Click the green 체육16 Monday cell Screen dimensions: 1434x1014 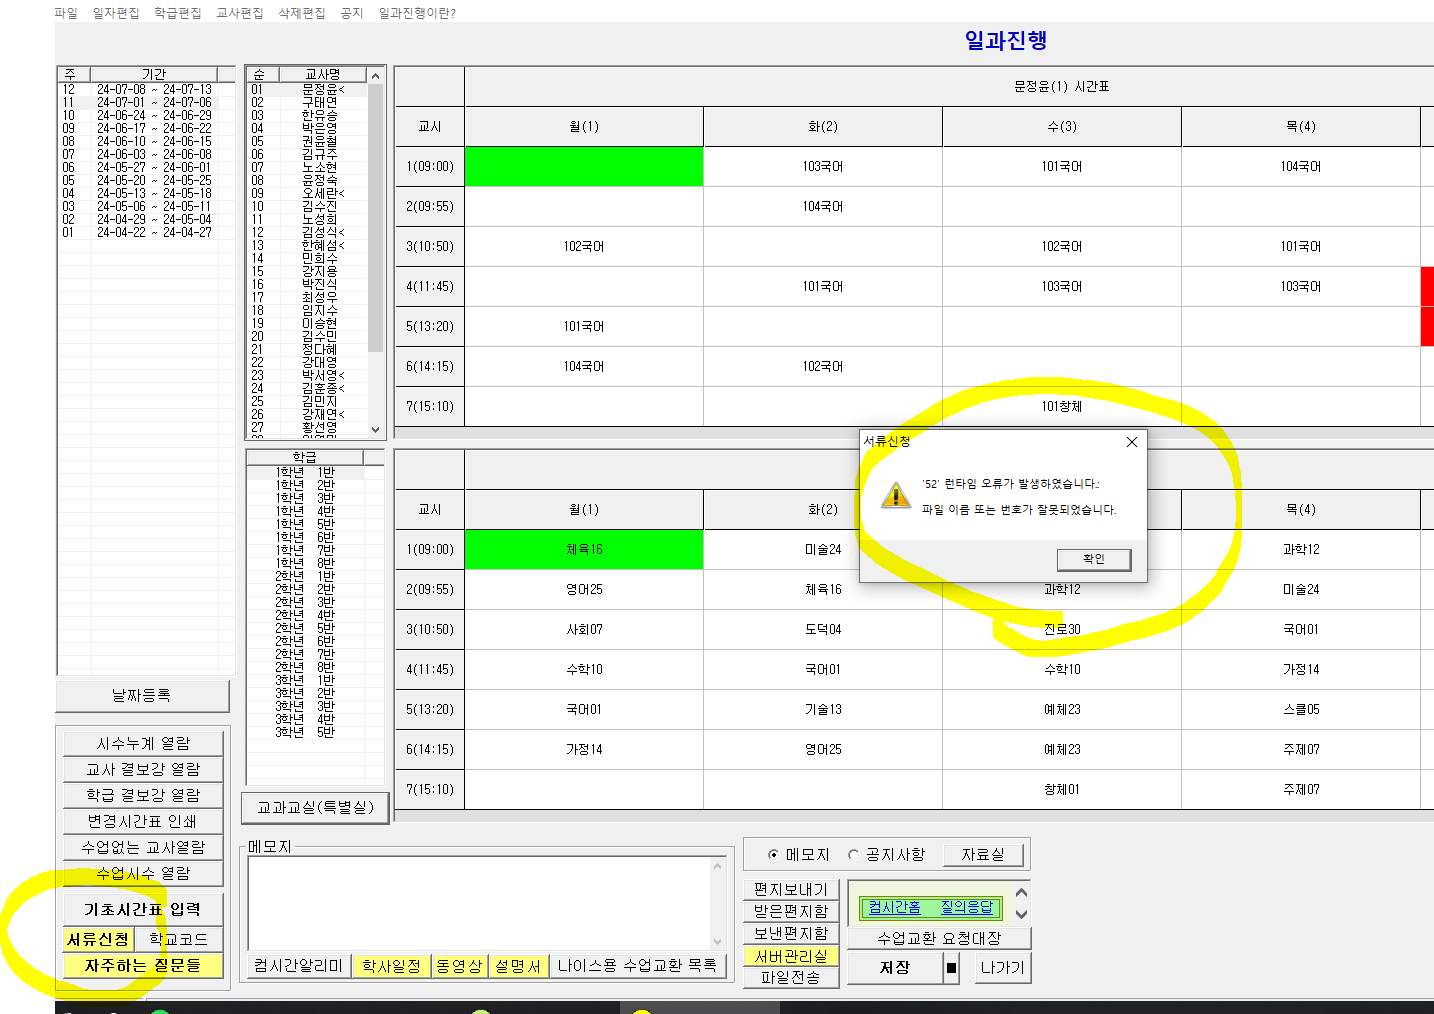click(584, 549)
